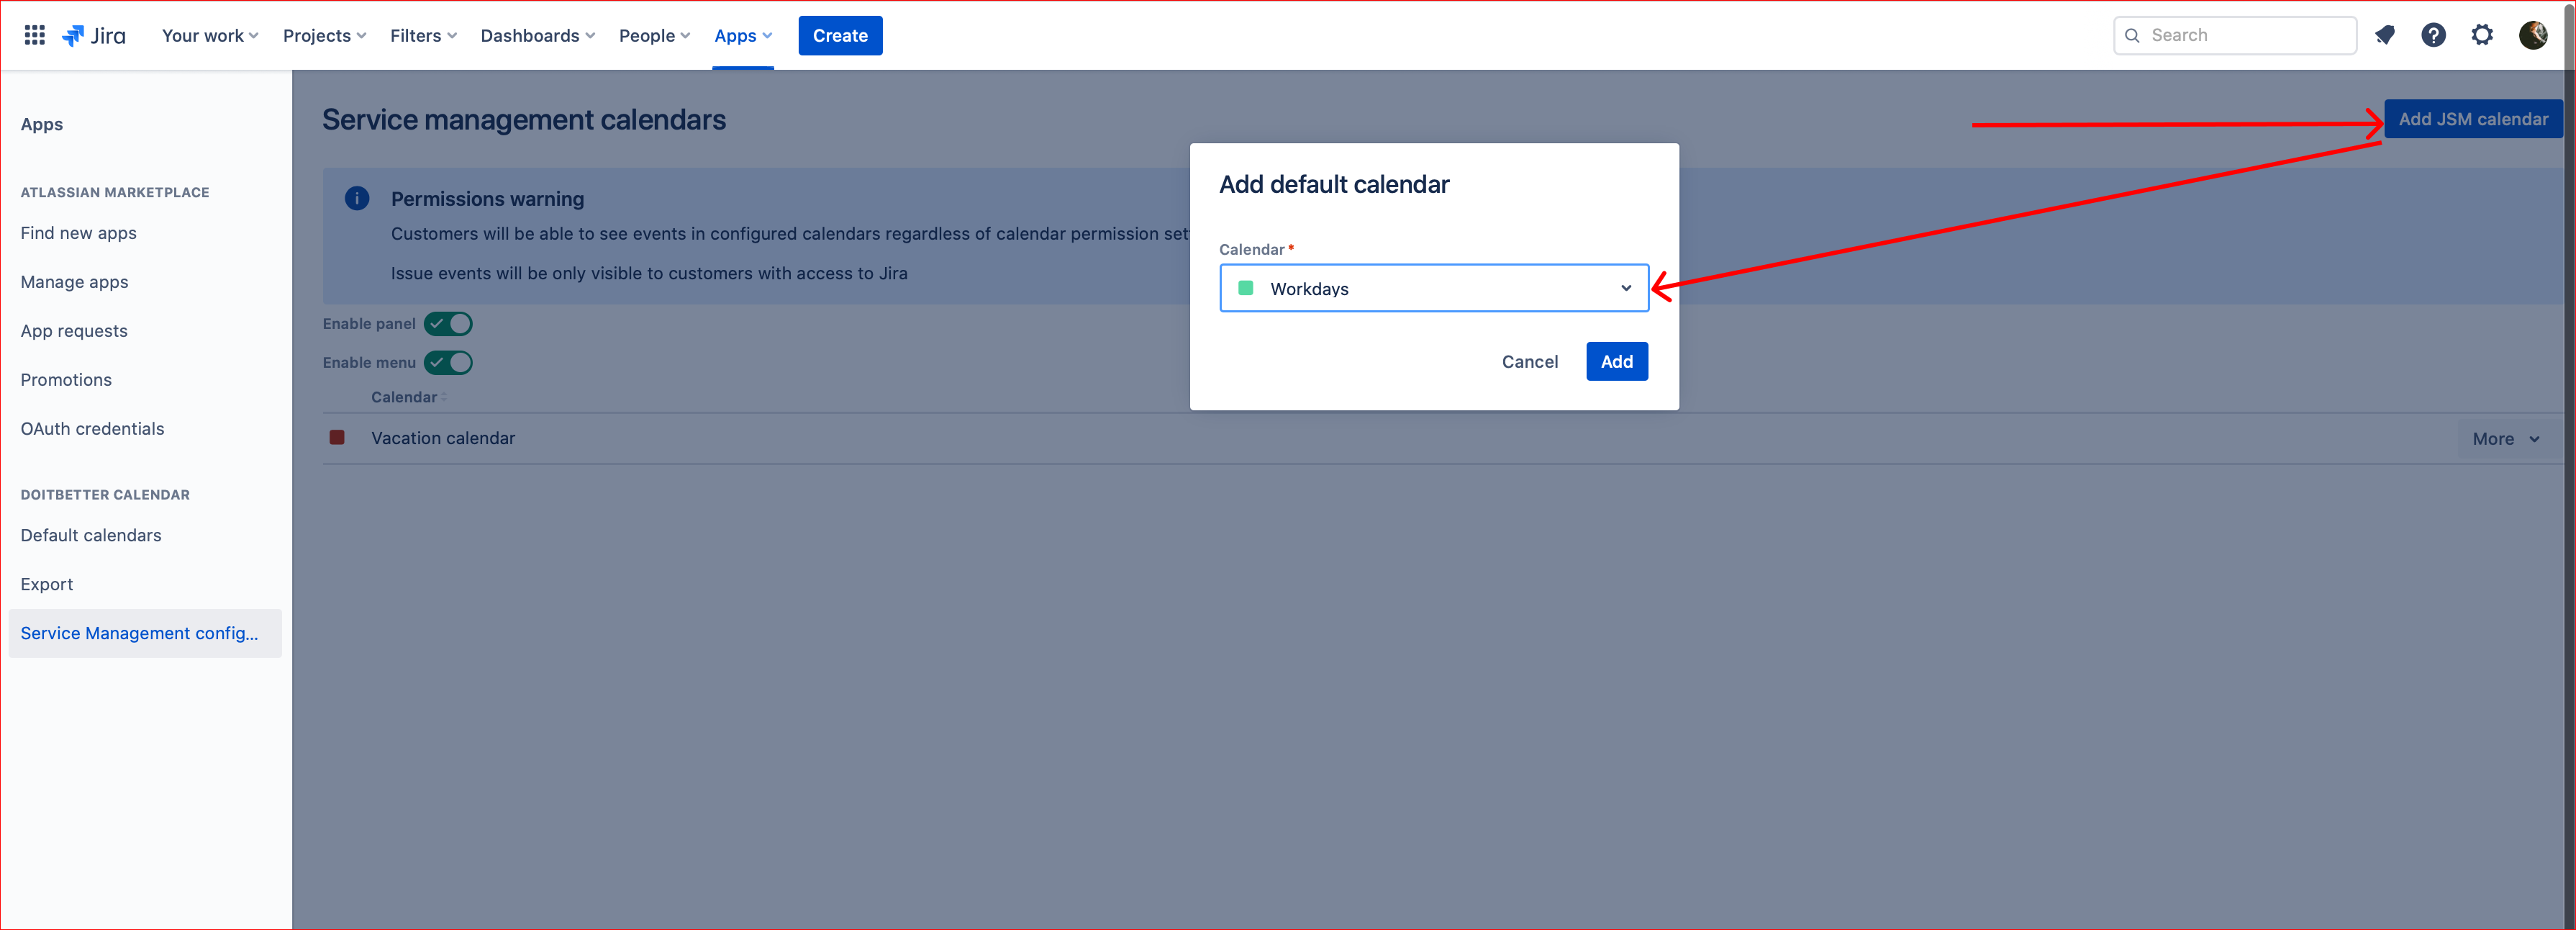Screen dimensions: 2576x930
Task: Open the settings gear icon
Action: point(2482,35)
